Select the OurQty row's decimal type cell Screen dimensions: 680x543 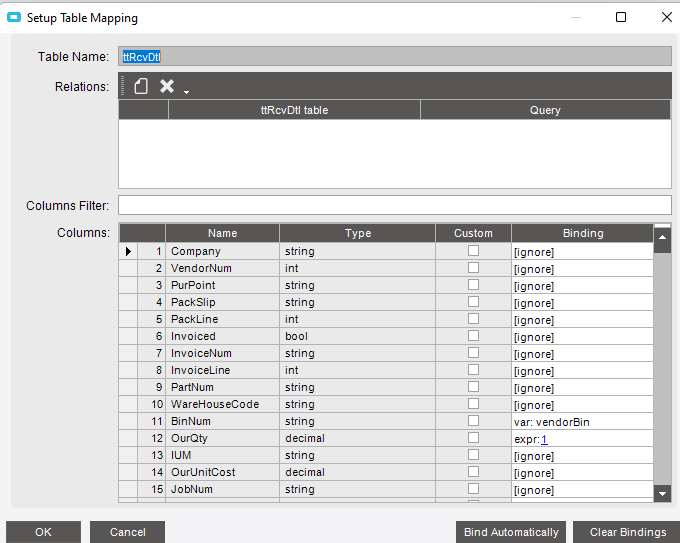[357, 438]
